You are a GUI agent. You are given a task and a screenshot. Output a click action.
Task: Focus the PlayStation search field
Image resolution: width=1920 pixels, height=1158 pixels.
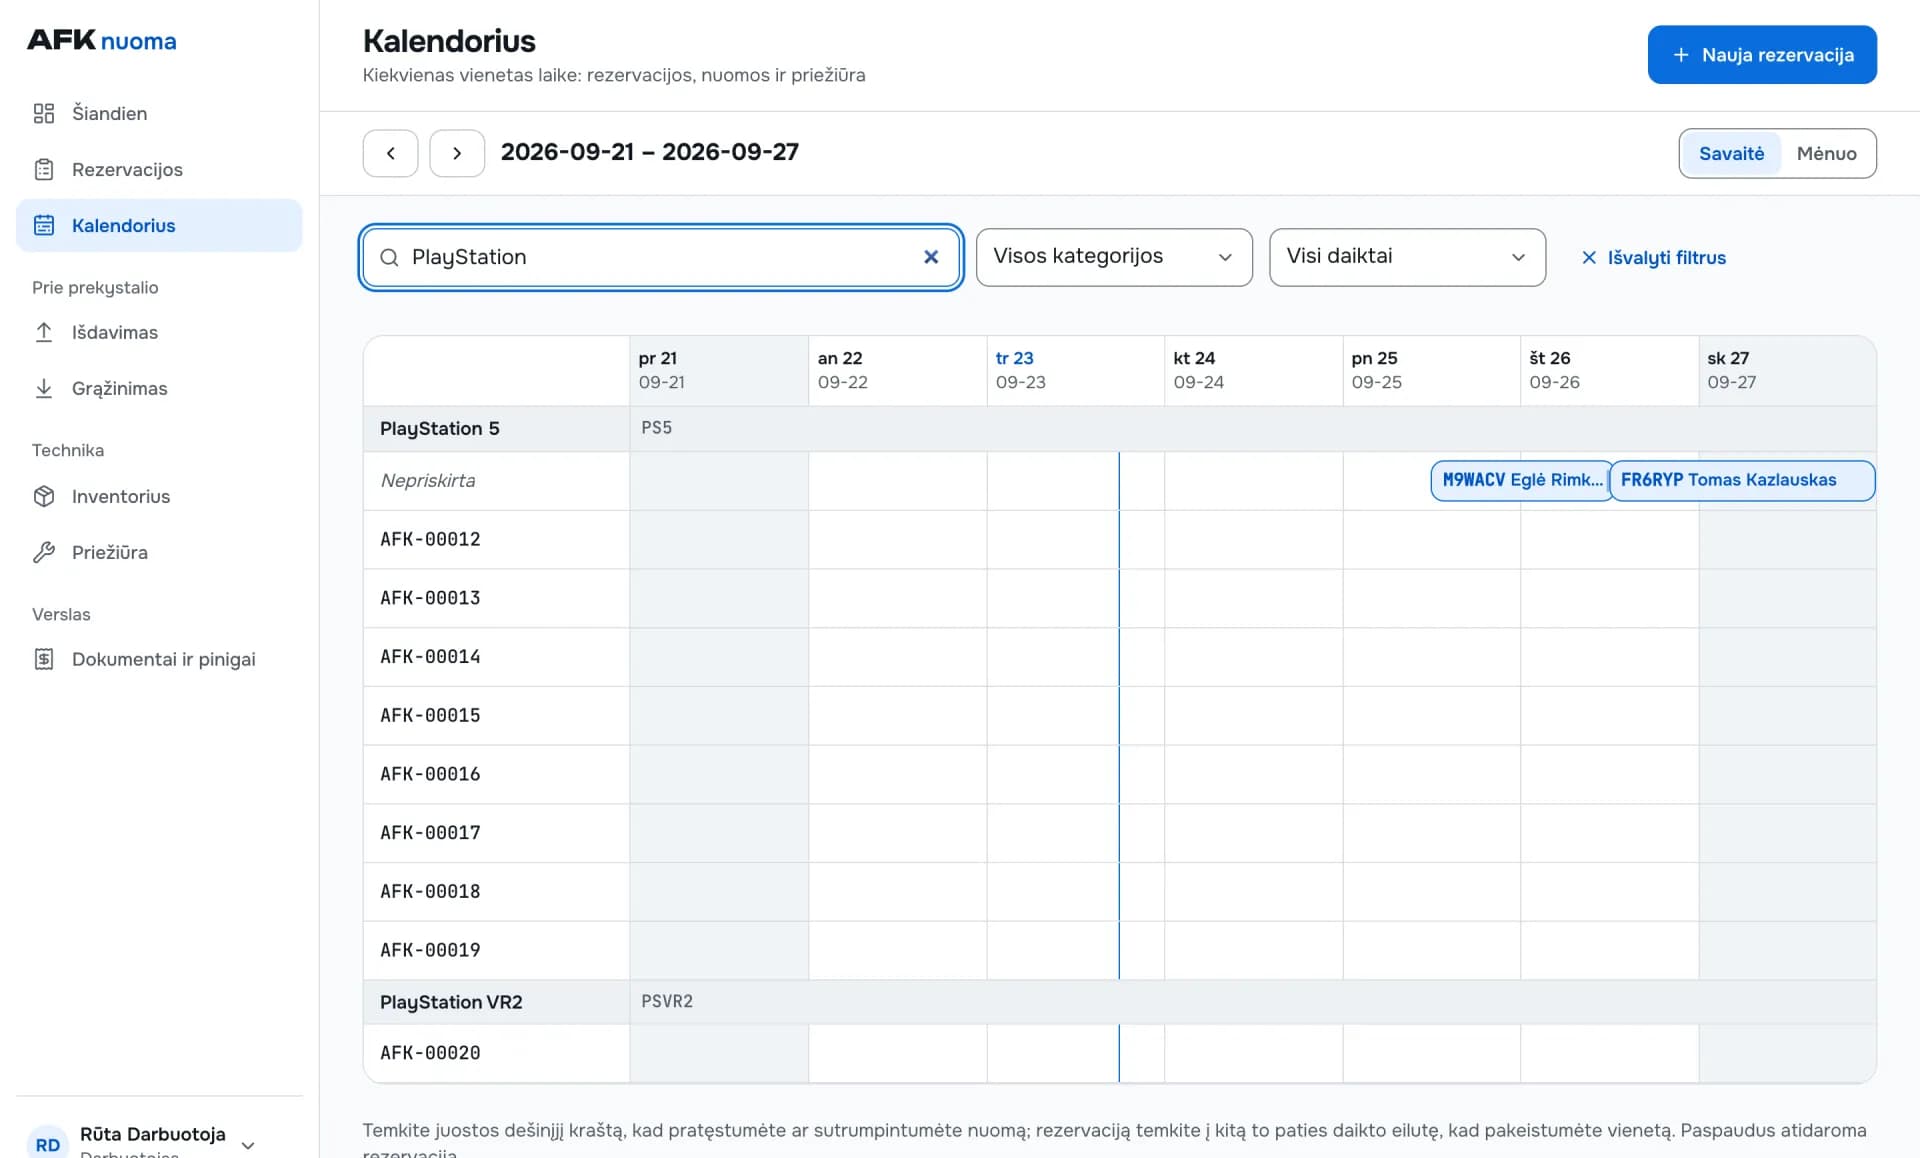[x=661, y=257]
